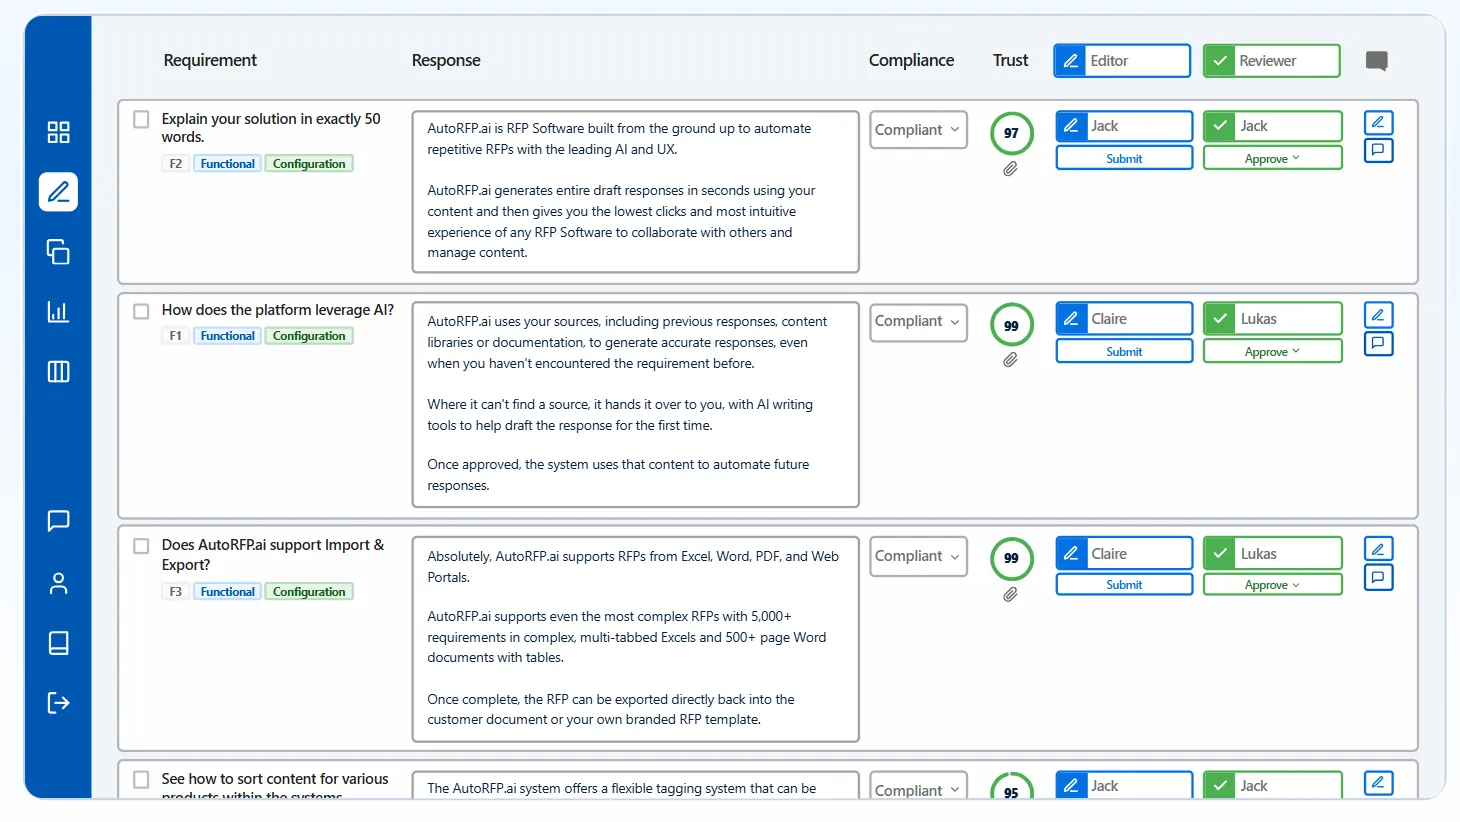Click the Trust column header
Screen dimensions: 1460x822
click(1010, 61)
